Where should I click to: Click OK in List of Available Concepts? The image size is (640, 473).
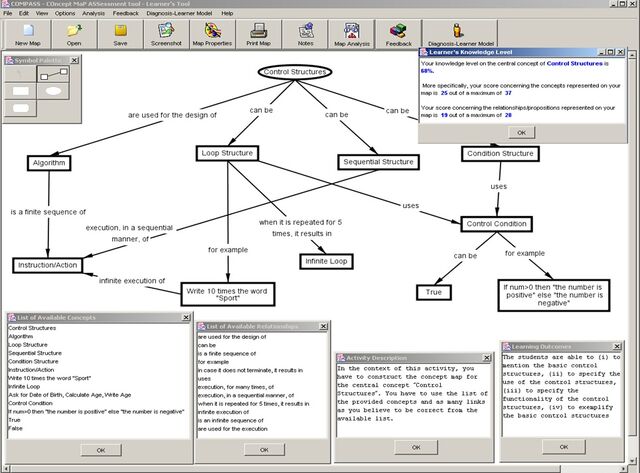tap(101, 450)
